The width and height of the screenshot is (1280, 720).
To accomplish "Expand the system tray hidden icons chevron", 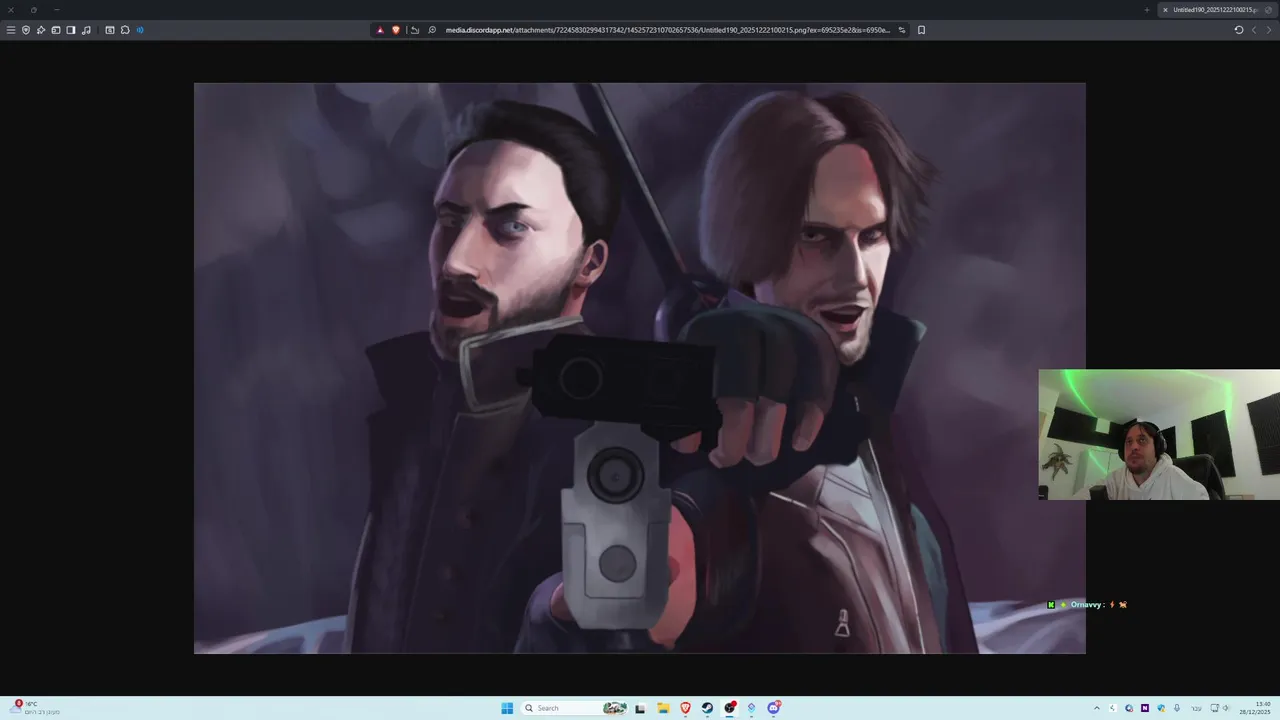I will 1097,708.
